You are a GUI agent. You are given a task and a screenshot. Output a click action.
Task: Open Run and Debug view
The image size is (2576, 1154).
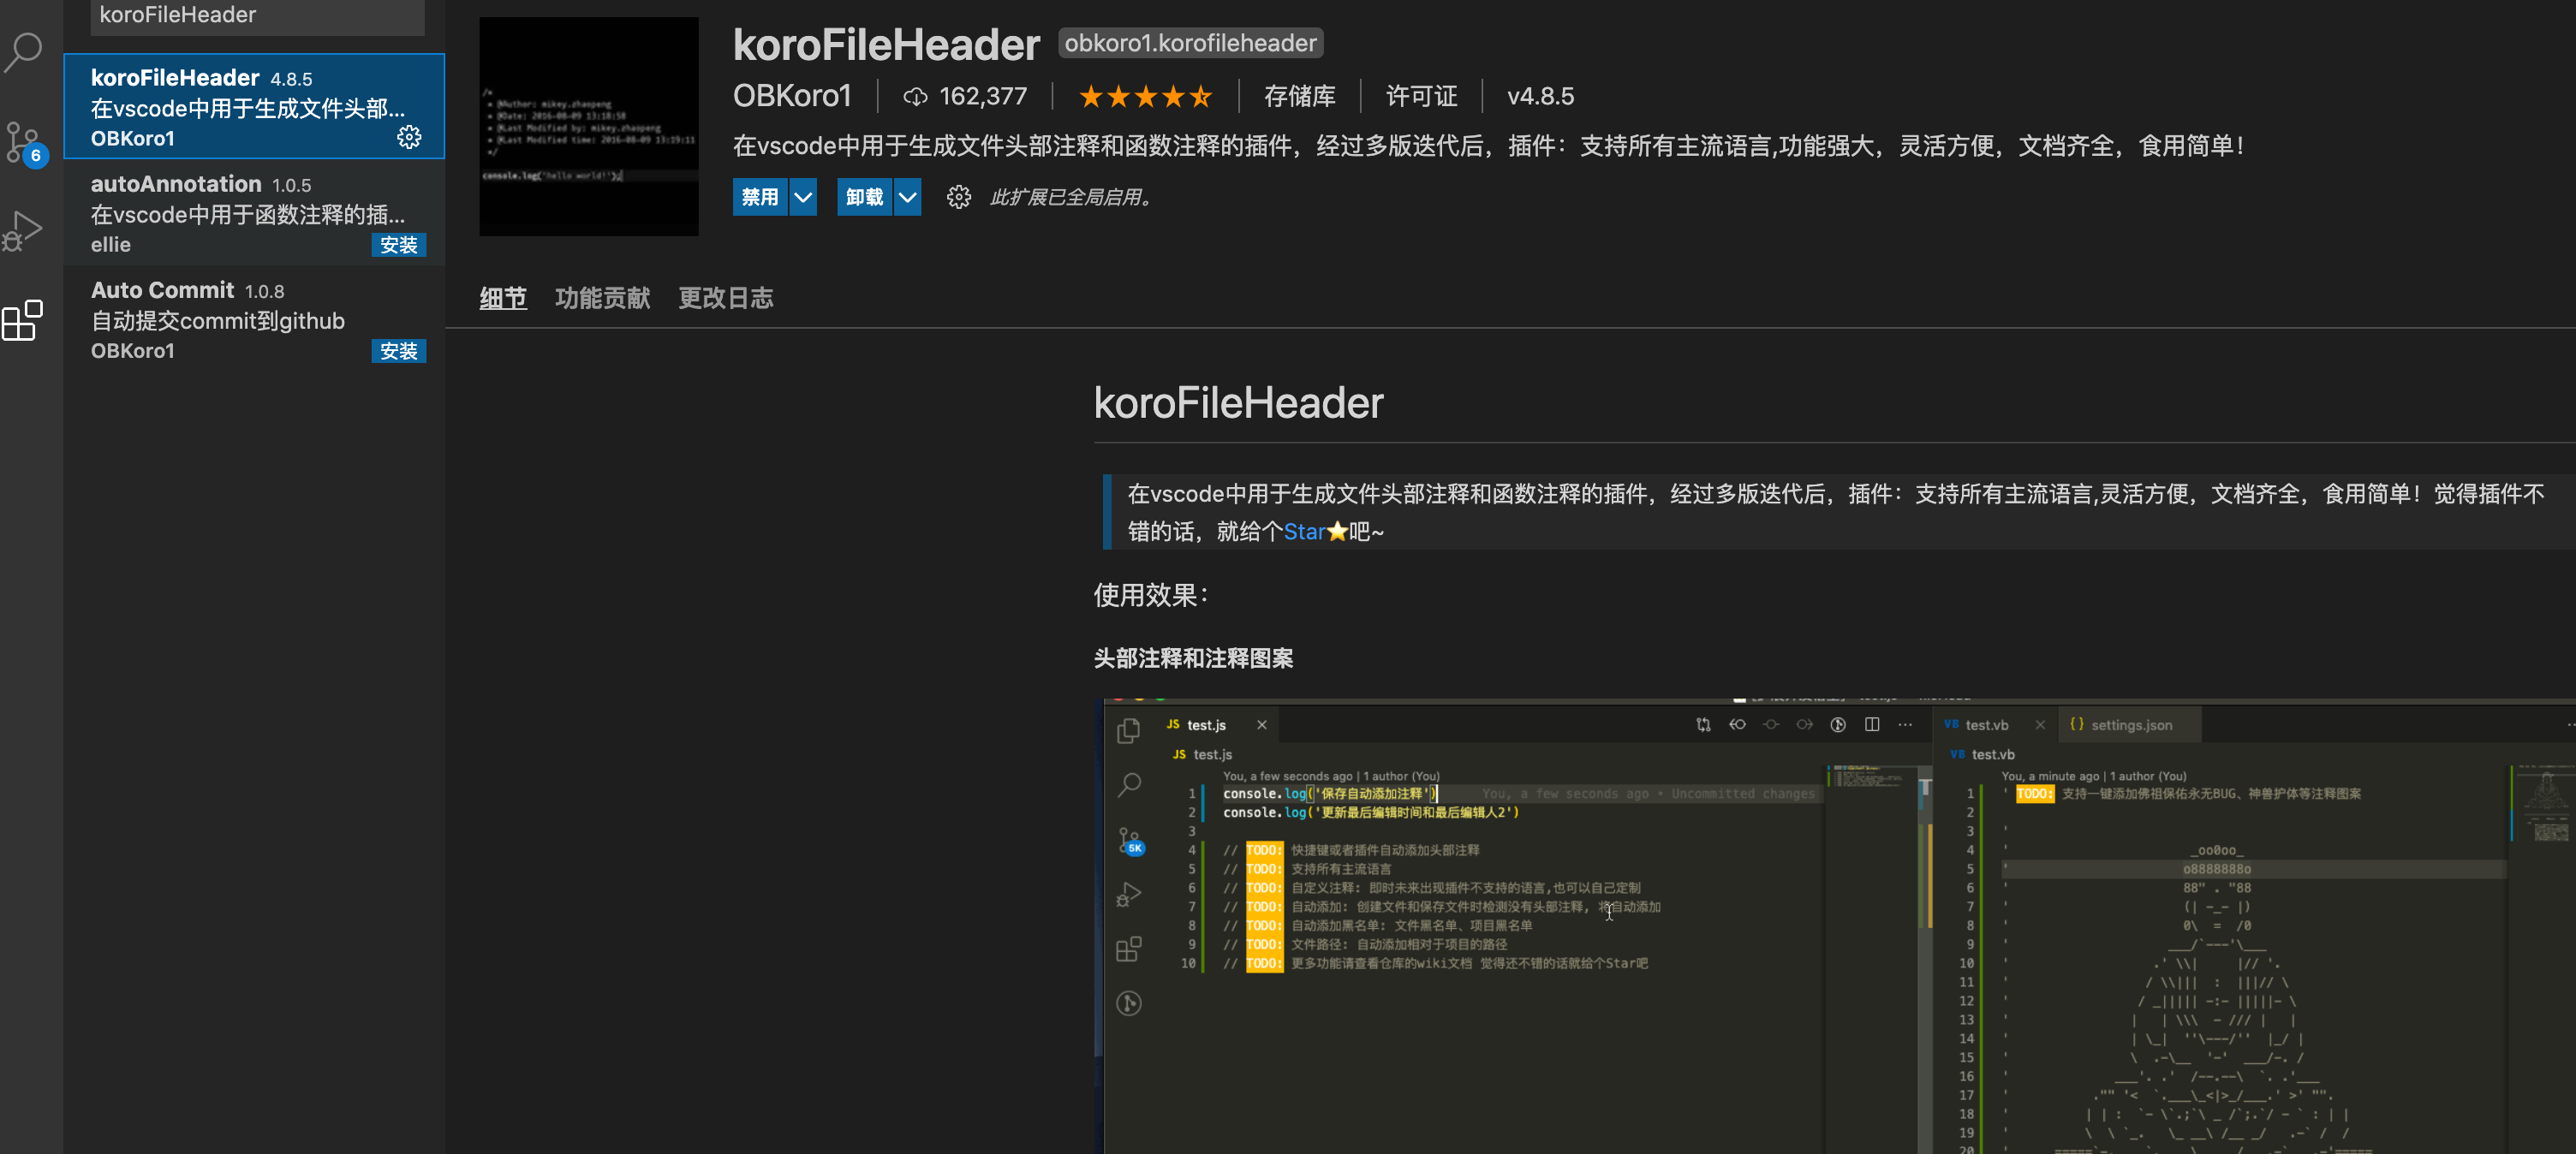coord(23,231)
